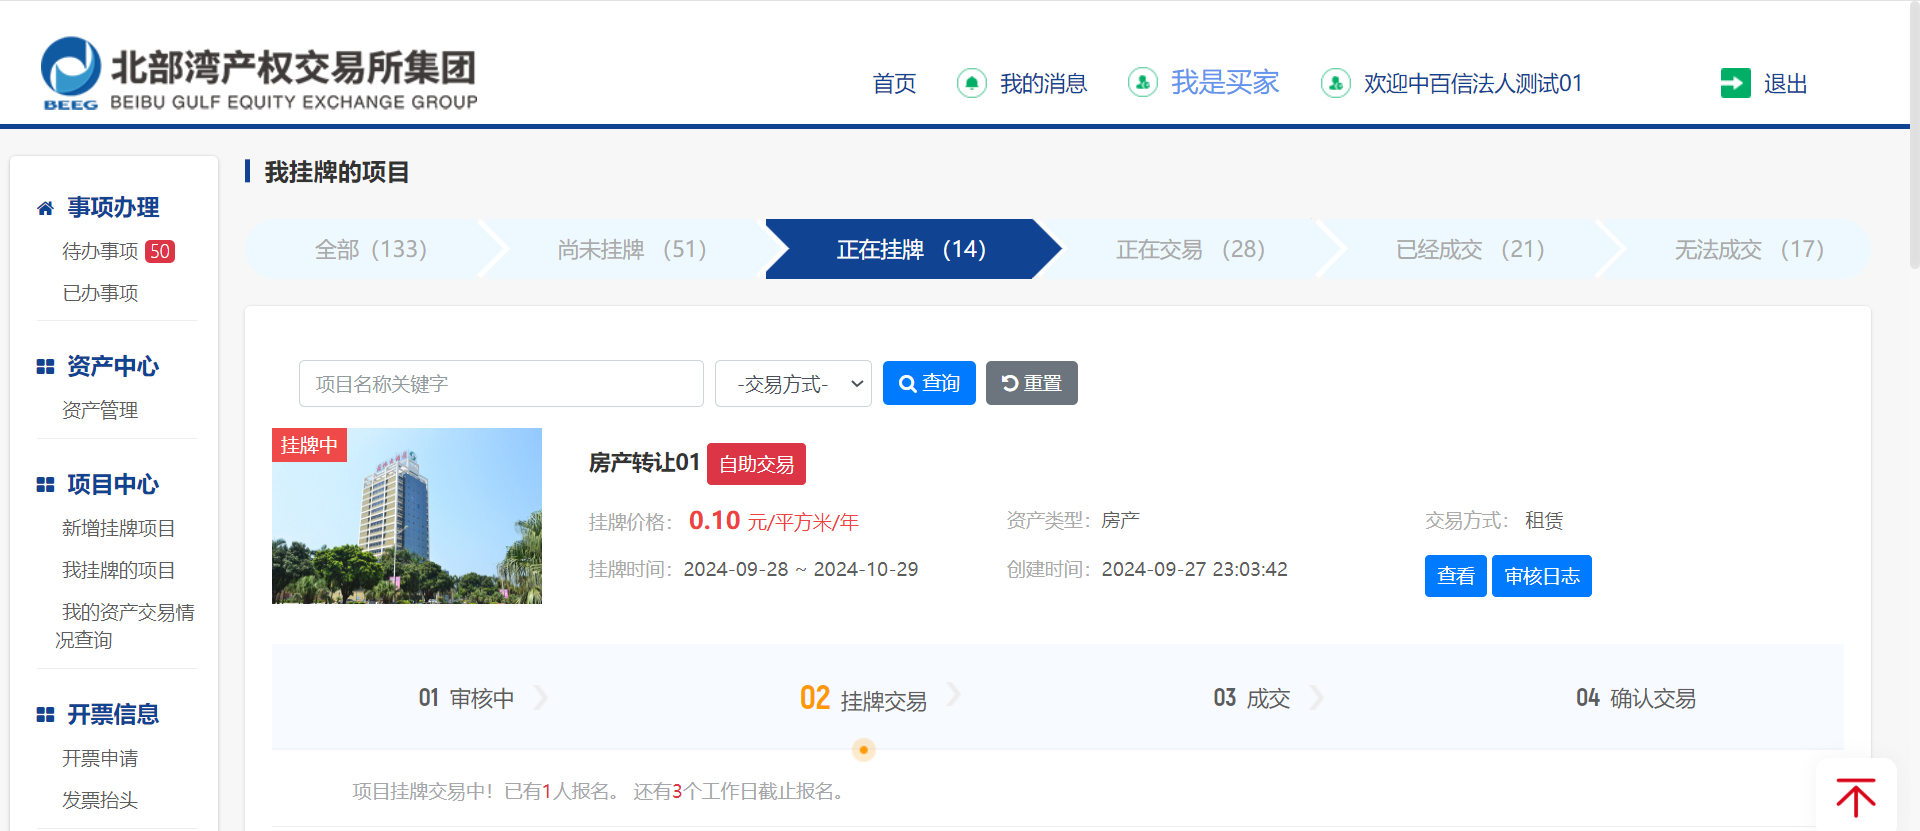Click the user icon beside 欢迎中百信法人测试01

tap(1336, 83)
